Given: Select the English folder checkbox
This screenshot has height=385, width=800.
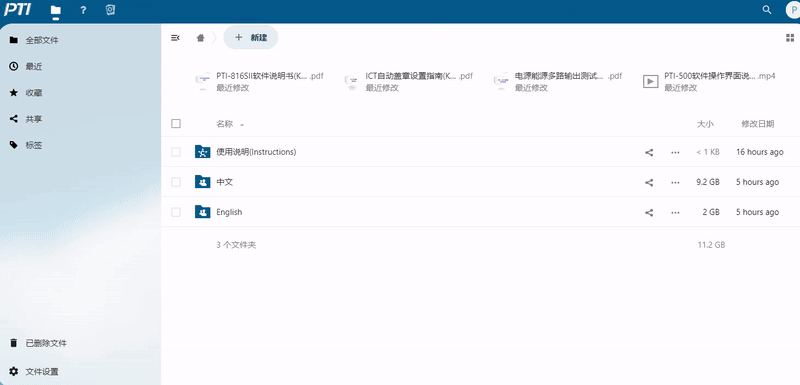Looking at the screenshot, I should tap(176, 212).
